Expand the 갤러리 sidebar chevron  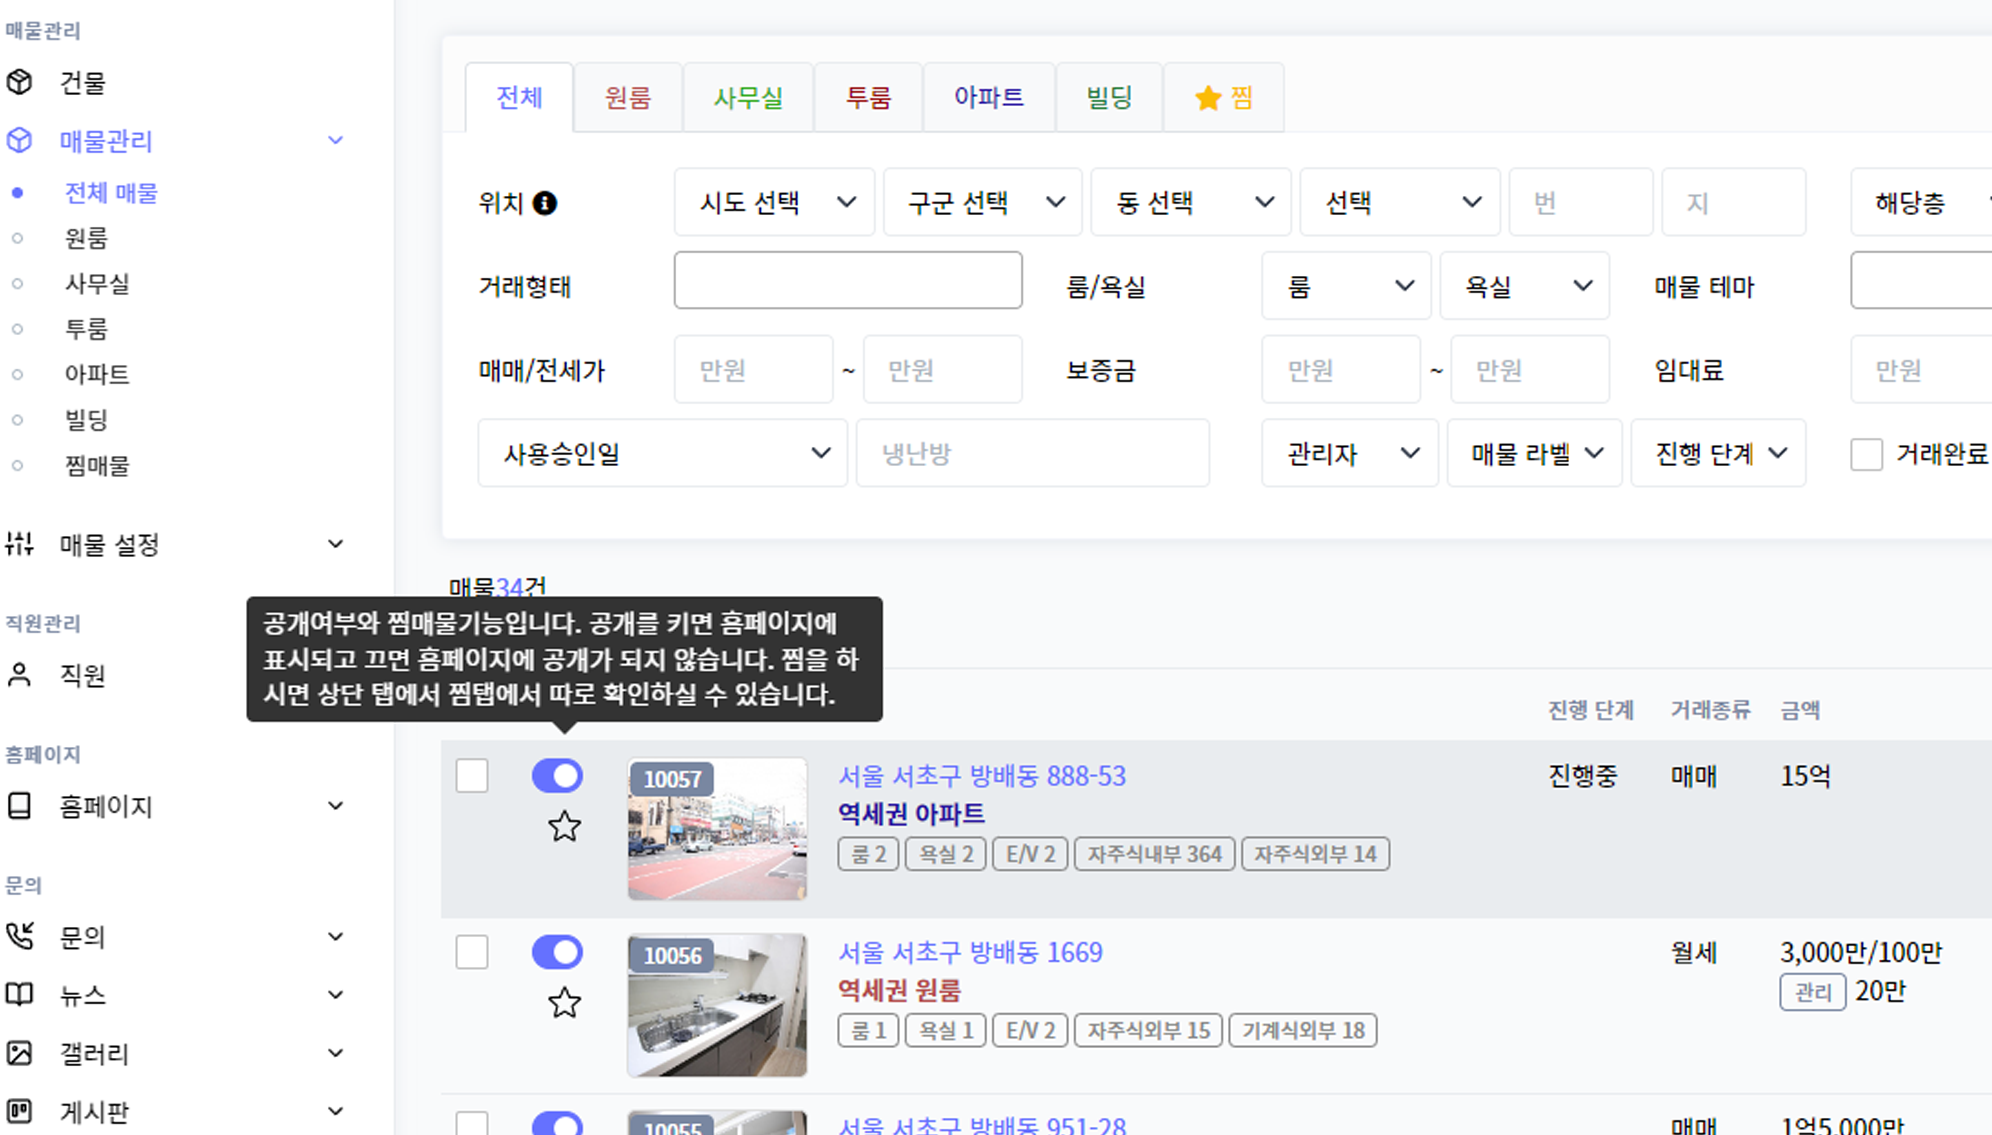pyautogui.click(x=336, y=1053)
